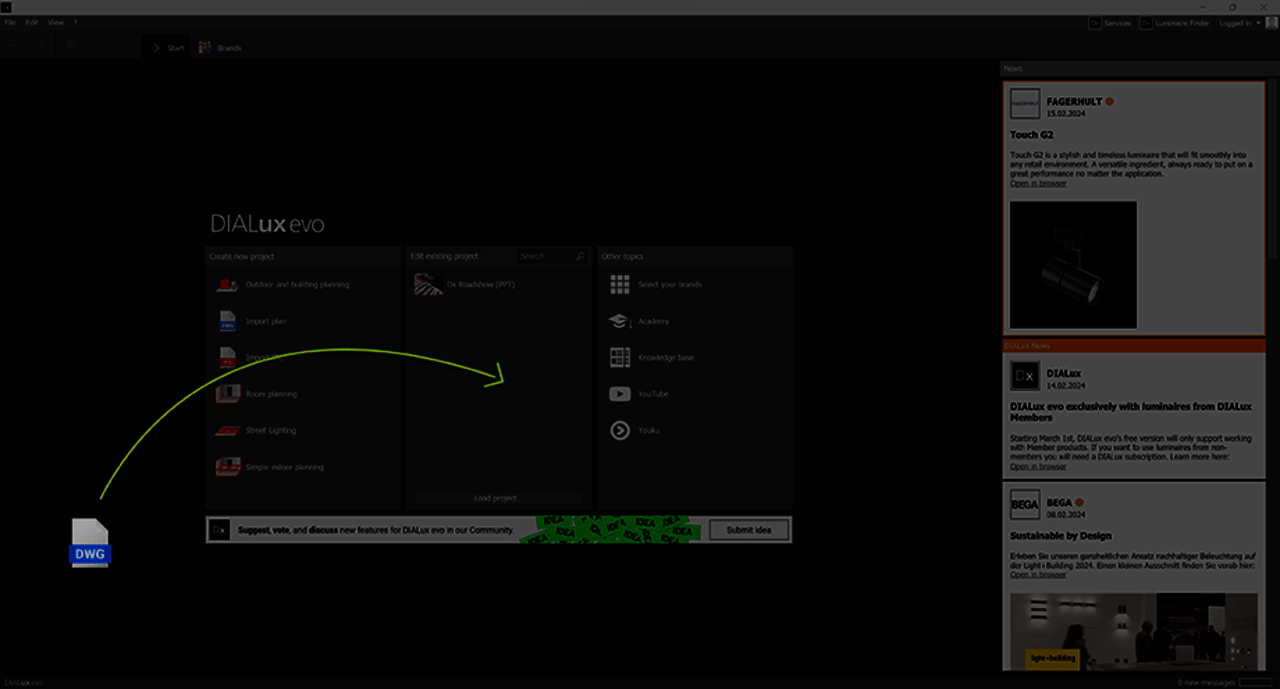Open the YouTube play icon
The image size is (1280, 689).
pos(620,394)
